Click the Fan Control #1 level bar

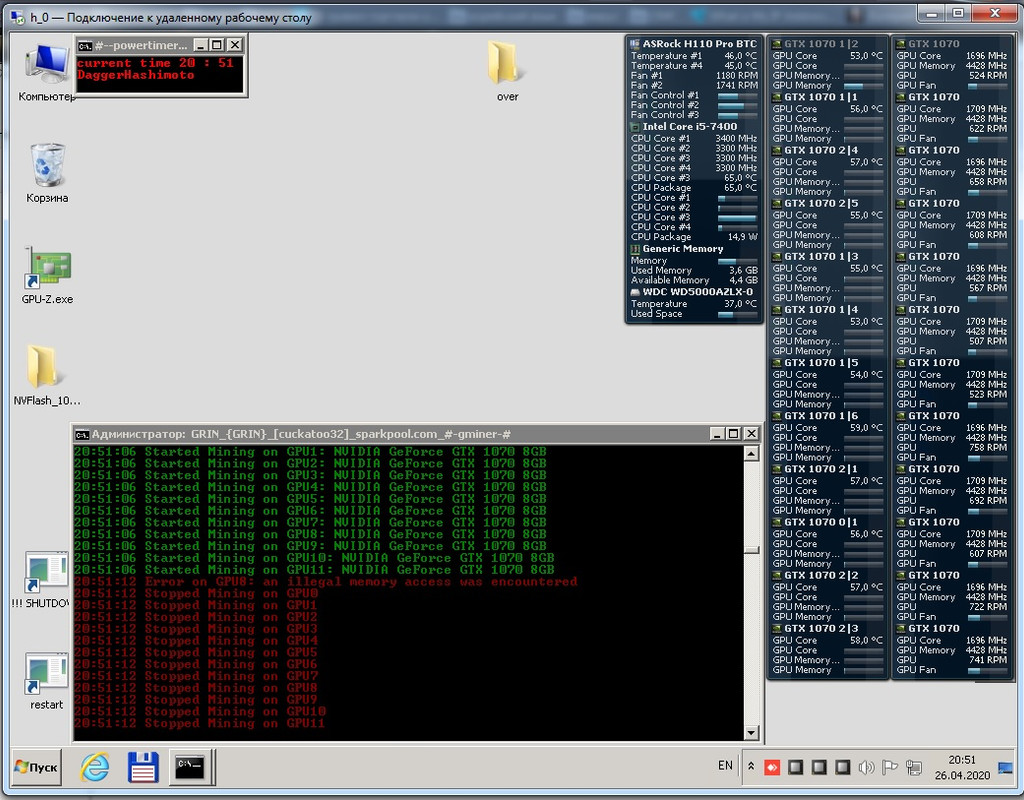tap(737, 95)
